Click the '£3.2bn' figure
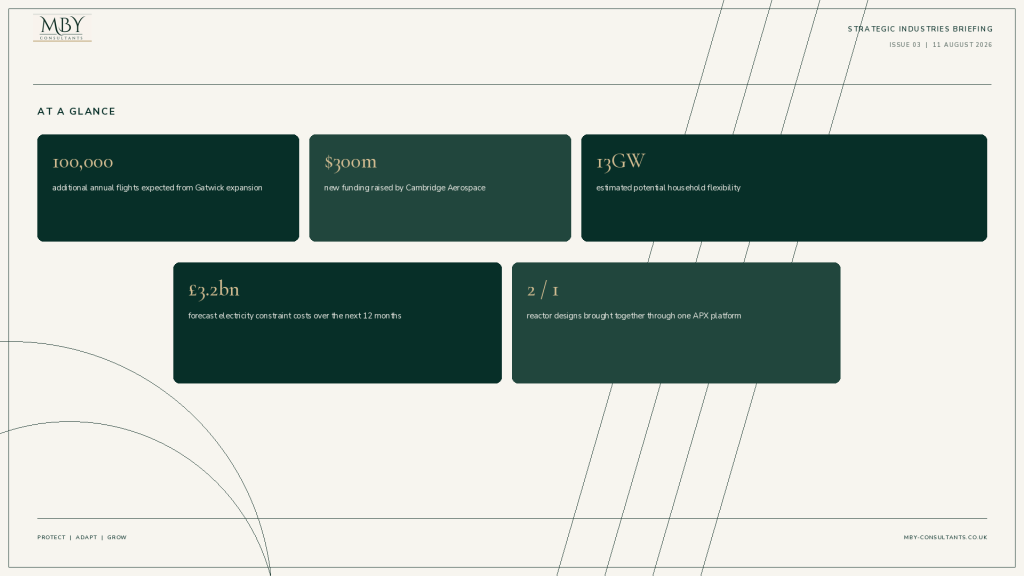The height and width of the screenshot is (576, 1024). [214, 289]
